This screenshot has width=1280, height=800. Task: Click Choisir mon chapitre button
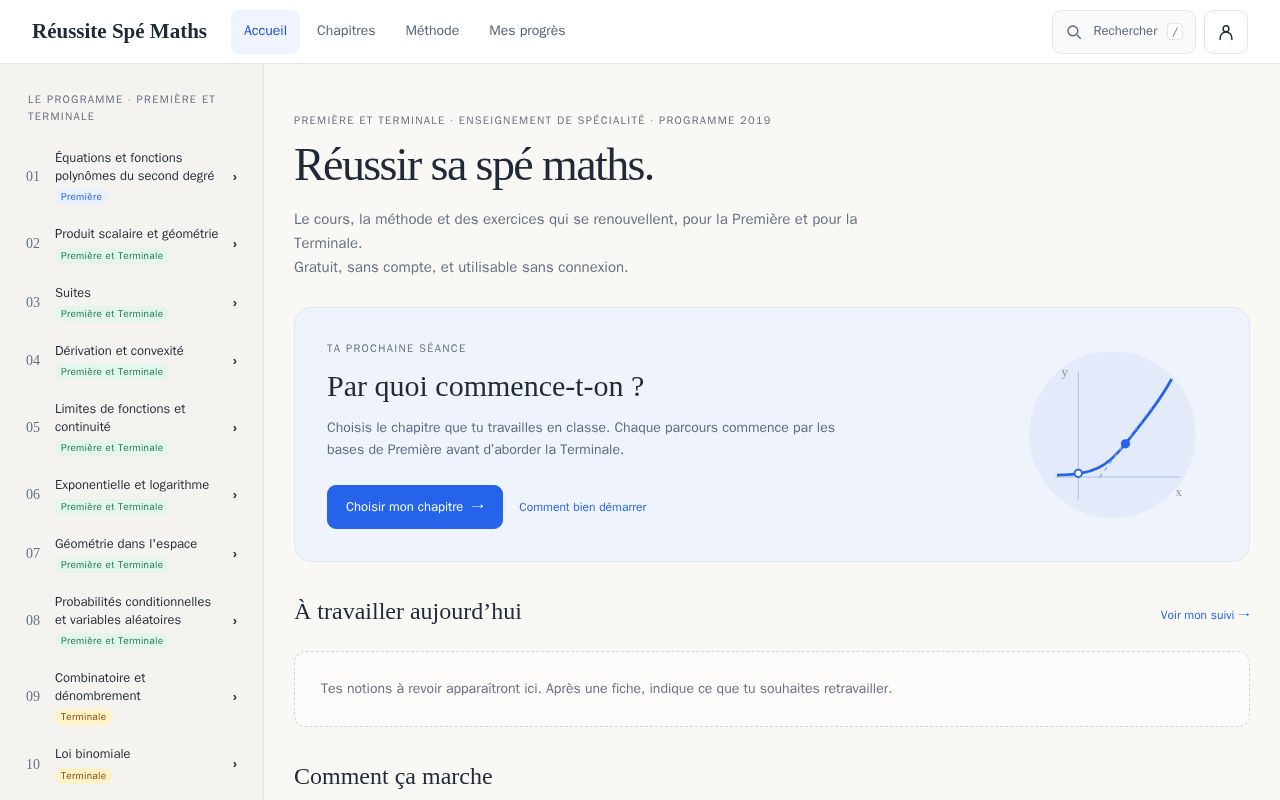415,507
